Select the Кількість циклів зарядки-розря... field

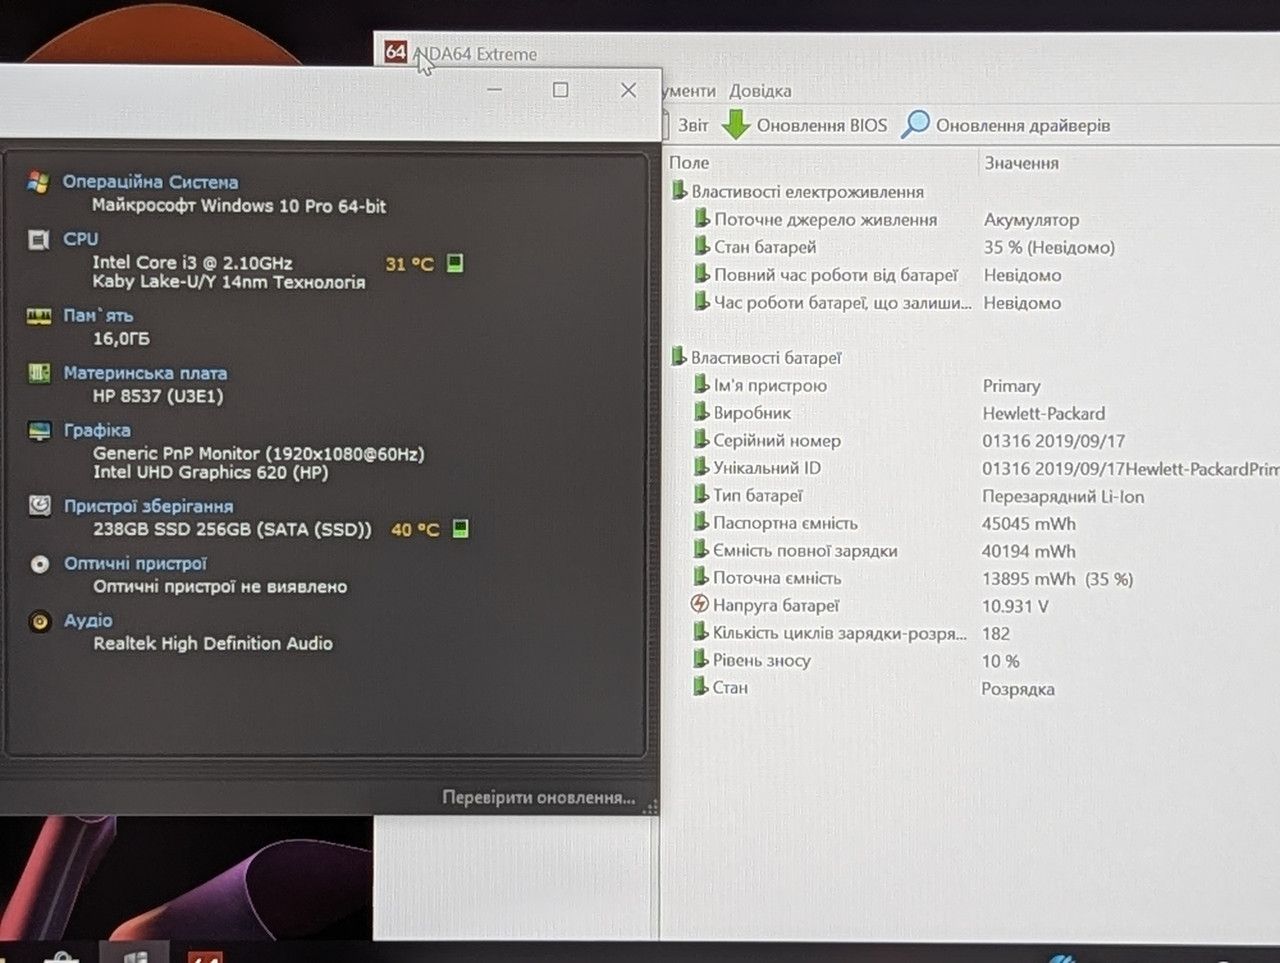point(840,633)
